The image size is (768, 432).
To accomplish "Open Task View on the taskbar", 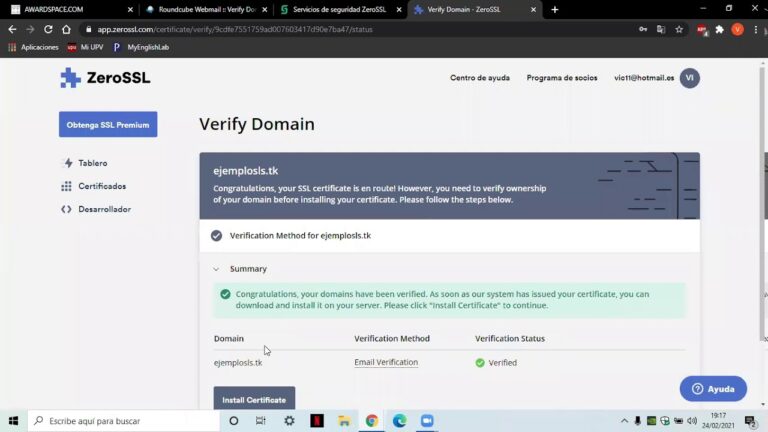I will click(261, 421).
